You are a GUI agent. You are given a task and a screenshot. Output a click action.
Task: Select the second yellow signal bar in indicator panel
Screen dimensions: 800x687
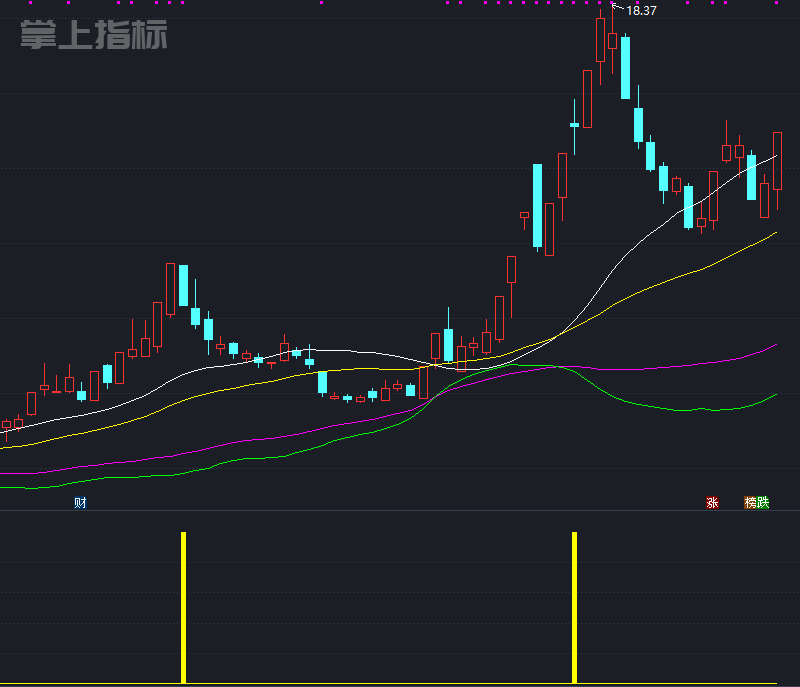[x=574, y=607]
